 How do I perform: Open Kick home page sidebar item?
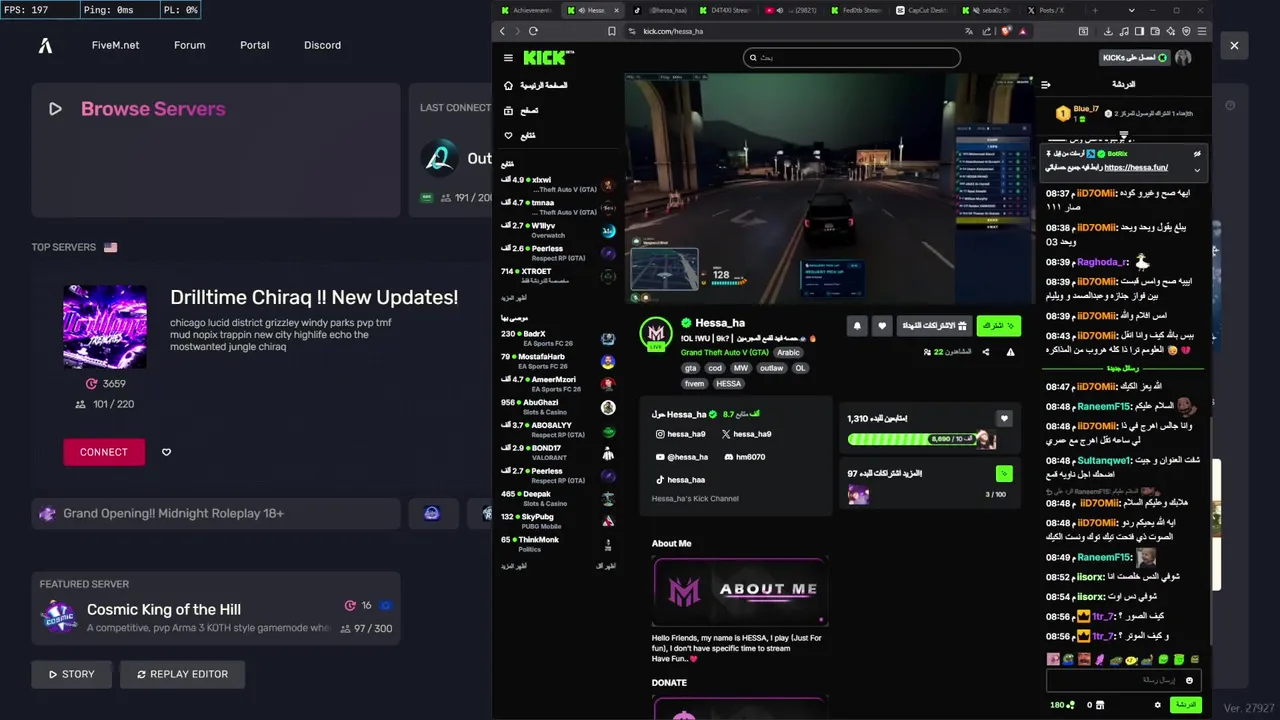(x=535, y=86)
